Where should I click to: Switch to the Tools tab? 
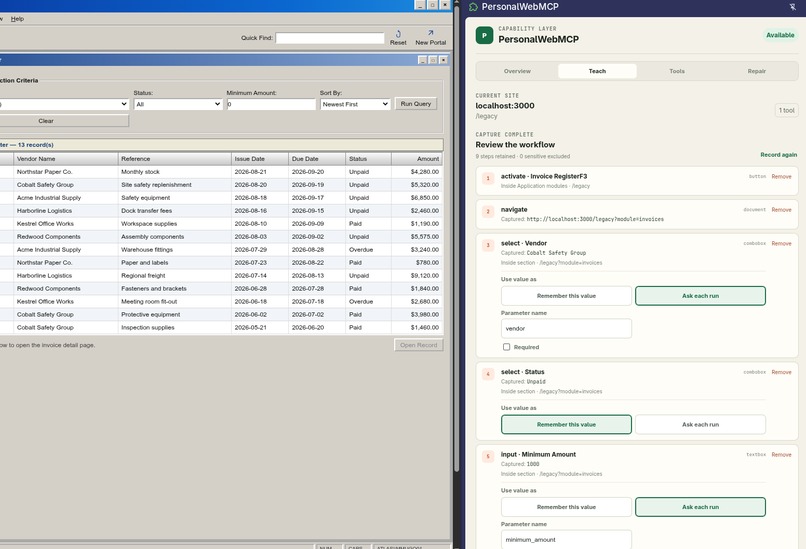676,71
